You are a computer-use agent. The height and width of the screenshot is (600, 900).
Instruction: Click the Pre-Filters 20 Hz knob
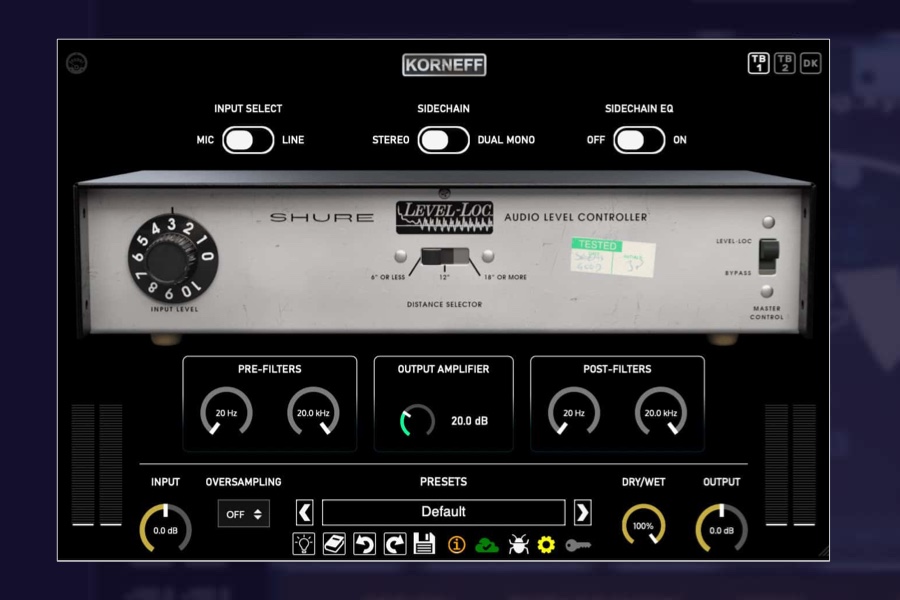[x=226, y=412]
